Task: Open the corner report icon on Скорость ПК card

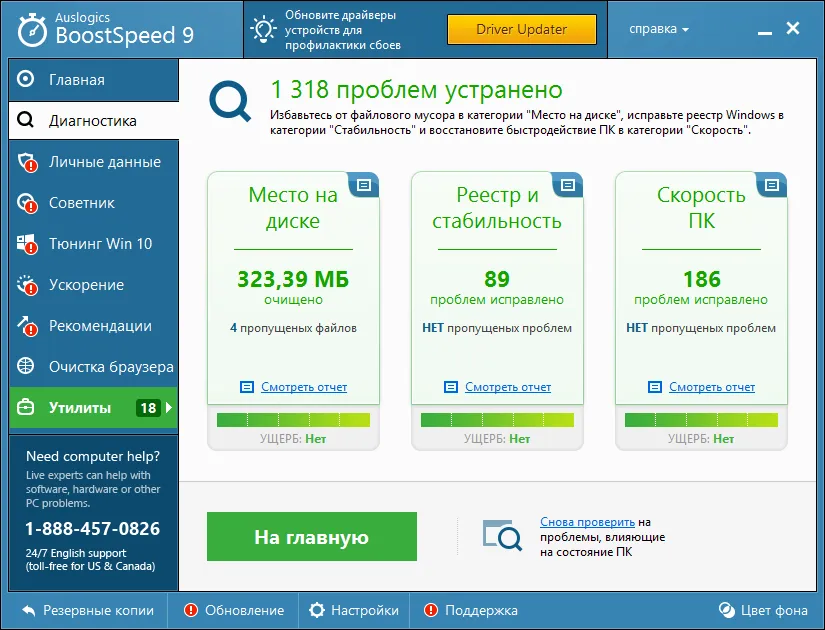Action: pyautogui.click(x=771, y=185)
